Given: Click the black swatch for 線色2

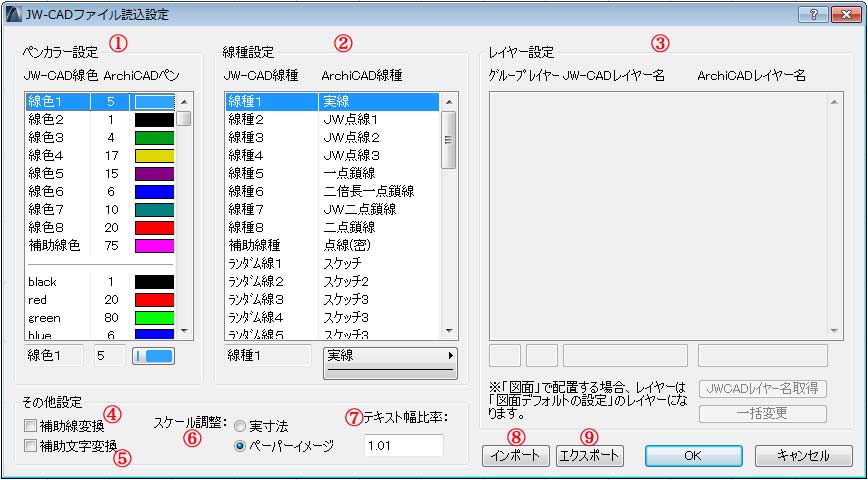Looking at the screenshot, I should click(x=154, y=120).
